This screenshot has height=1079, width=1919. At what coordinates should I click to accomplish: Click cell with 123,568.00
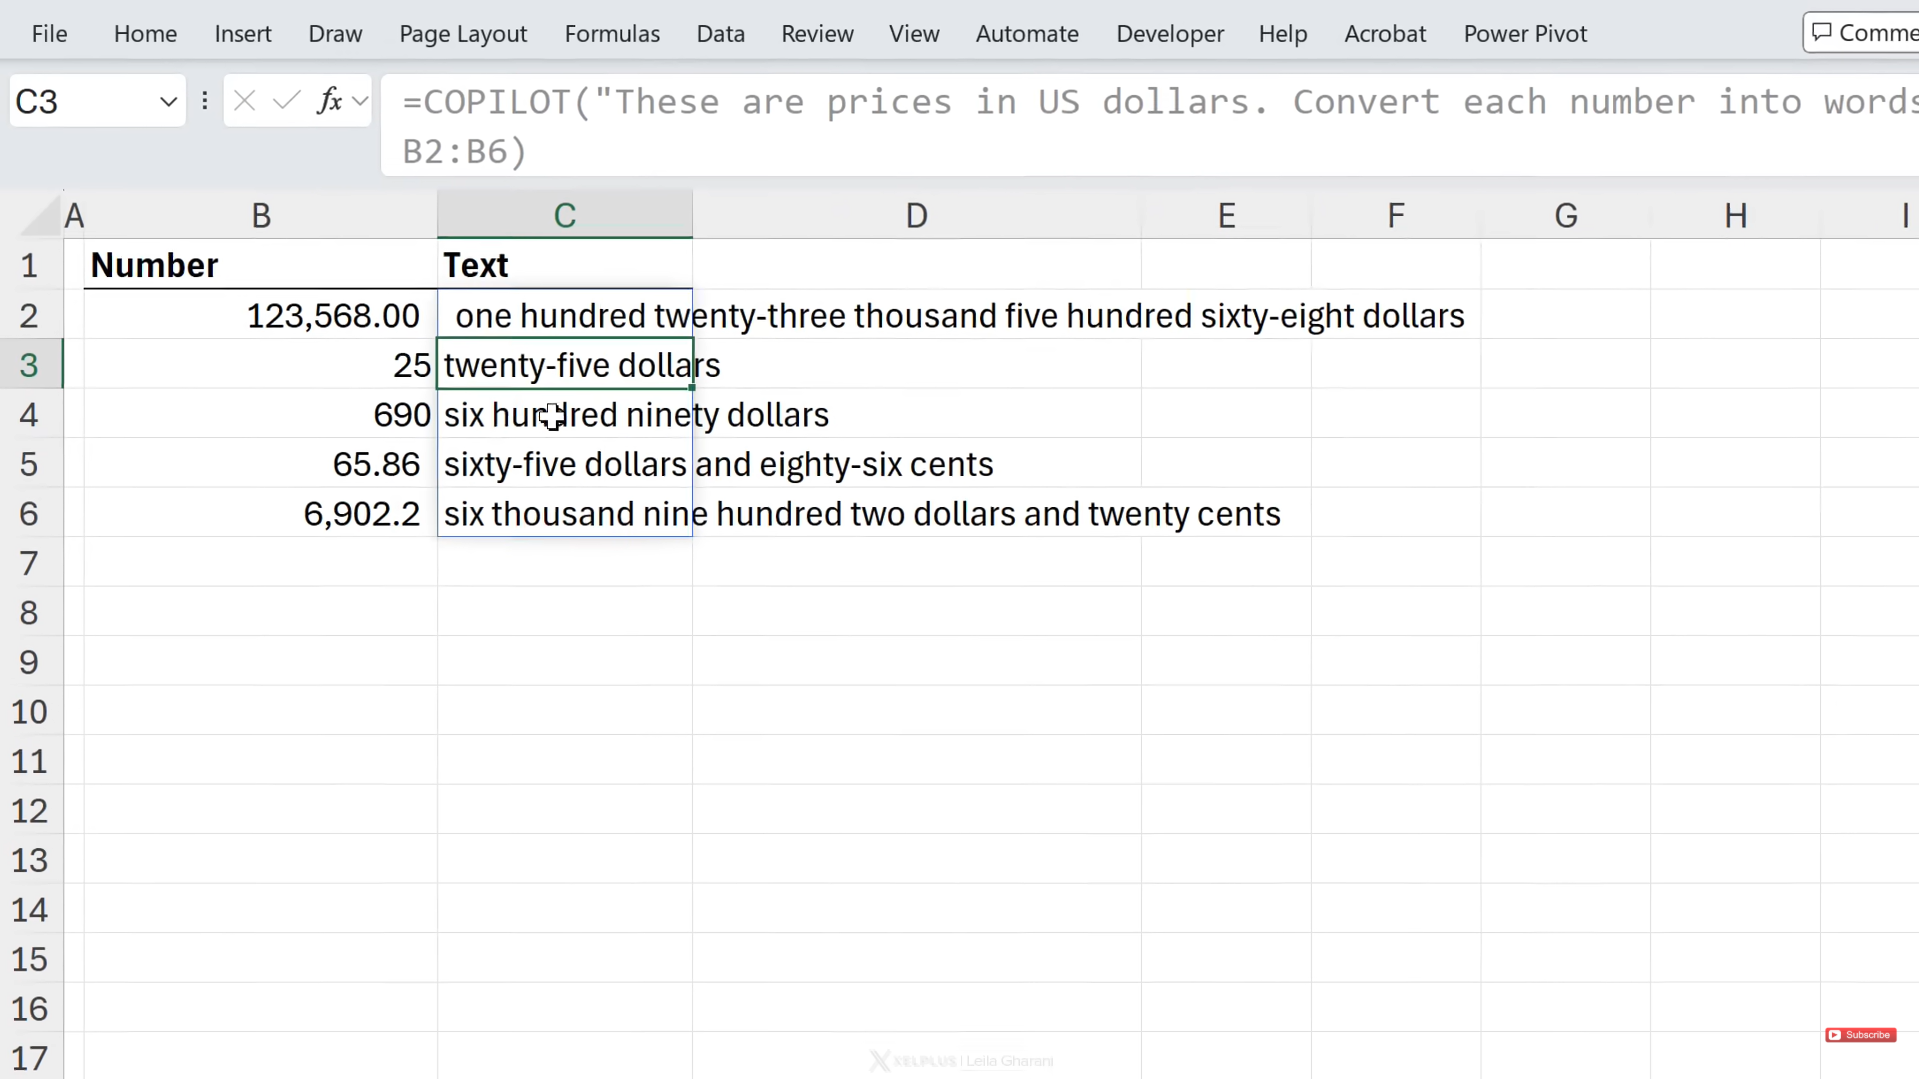click(261, 315)
